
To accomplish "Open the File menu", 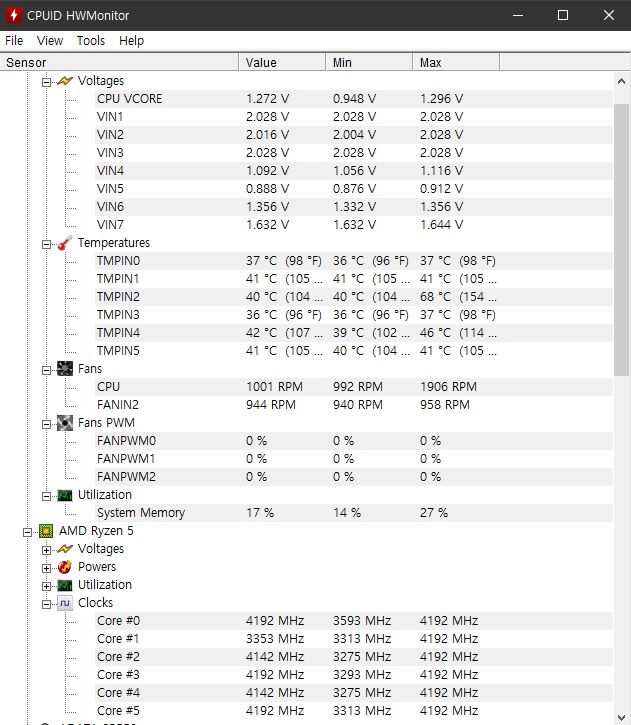I will (14, 41).
